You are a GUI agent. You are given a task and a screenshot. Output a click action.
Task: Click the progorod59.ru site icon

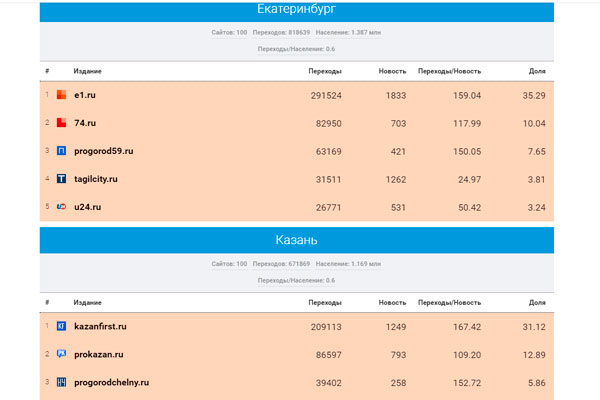[61, 151]
